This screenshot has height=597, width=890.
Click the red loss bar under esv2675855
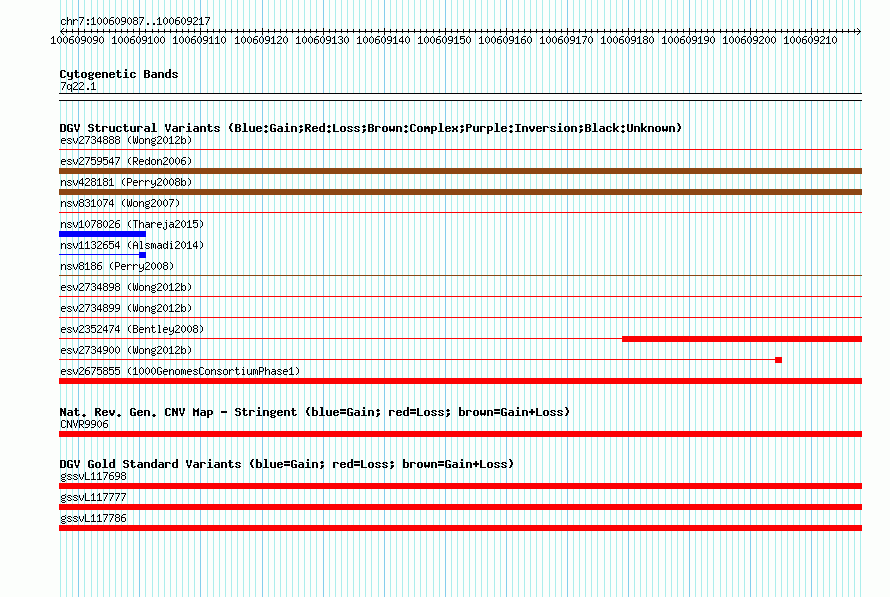460,381
